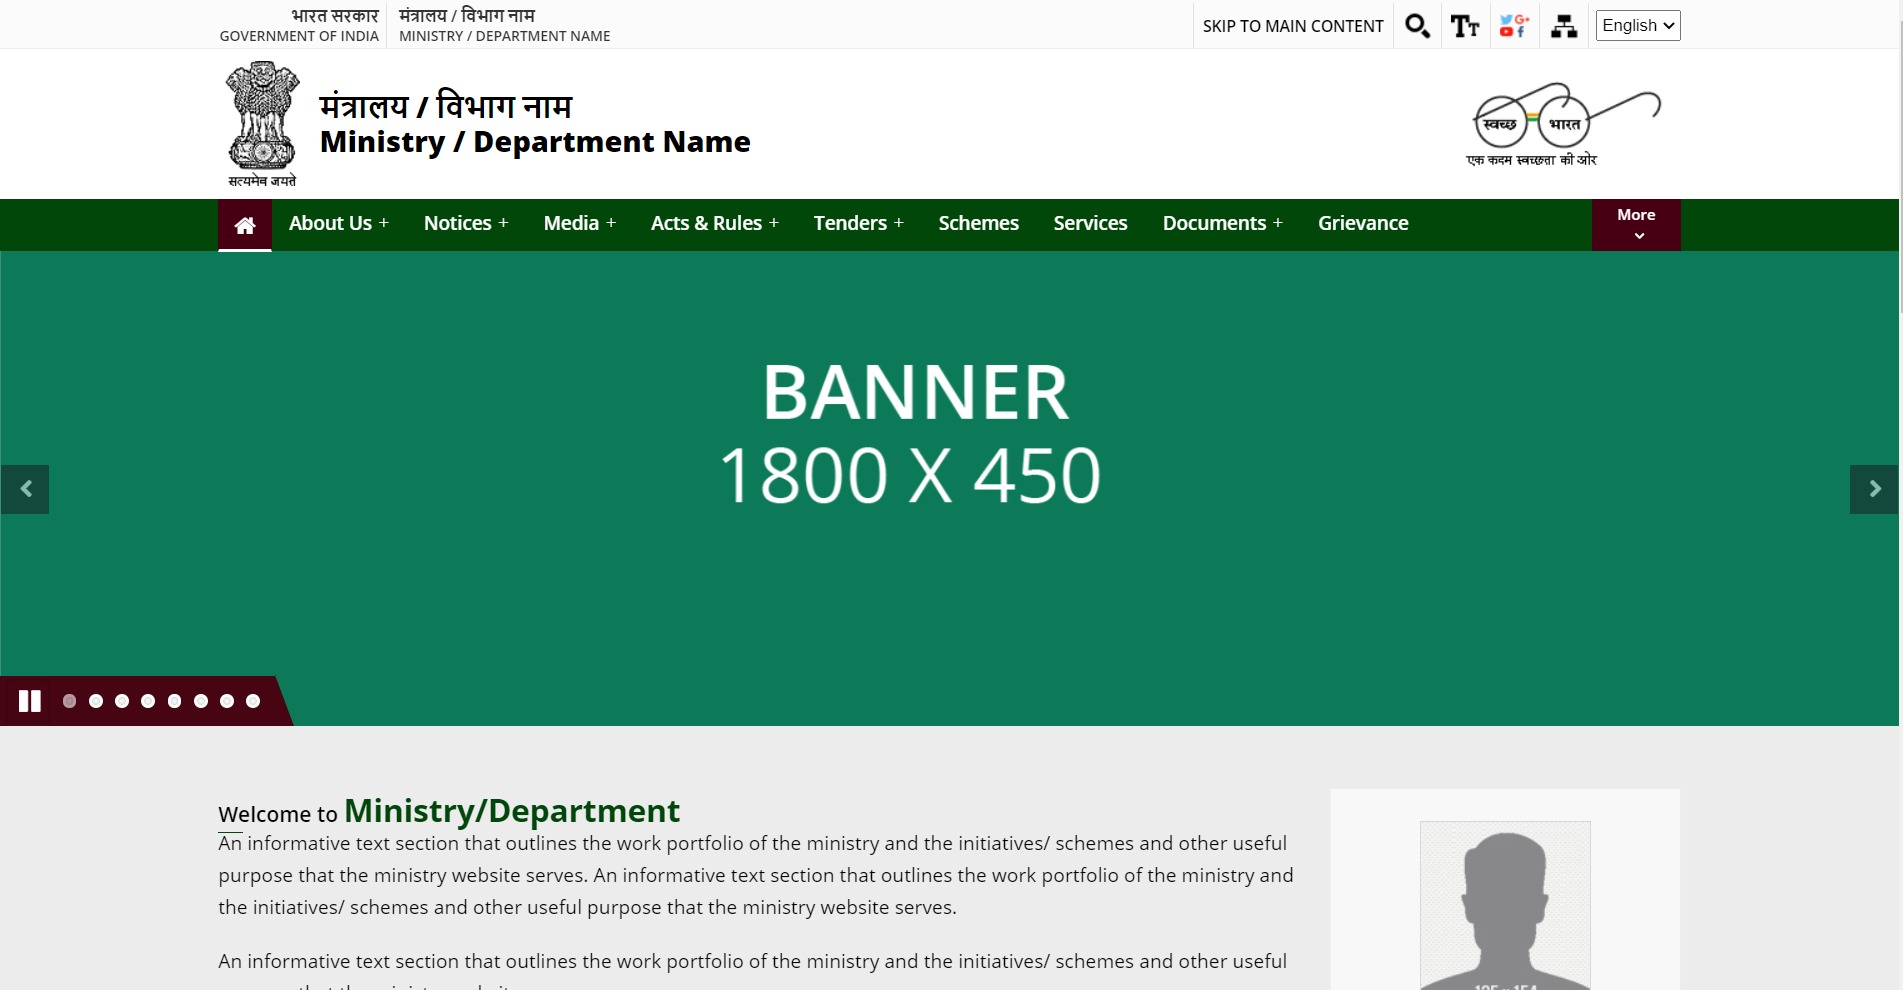Open the English language dropdown
The width and height of the screenshot is (1903, 990).
(1637, 26)
